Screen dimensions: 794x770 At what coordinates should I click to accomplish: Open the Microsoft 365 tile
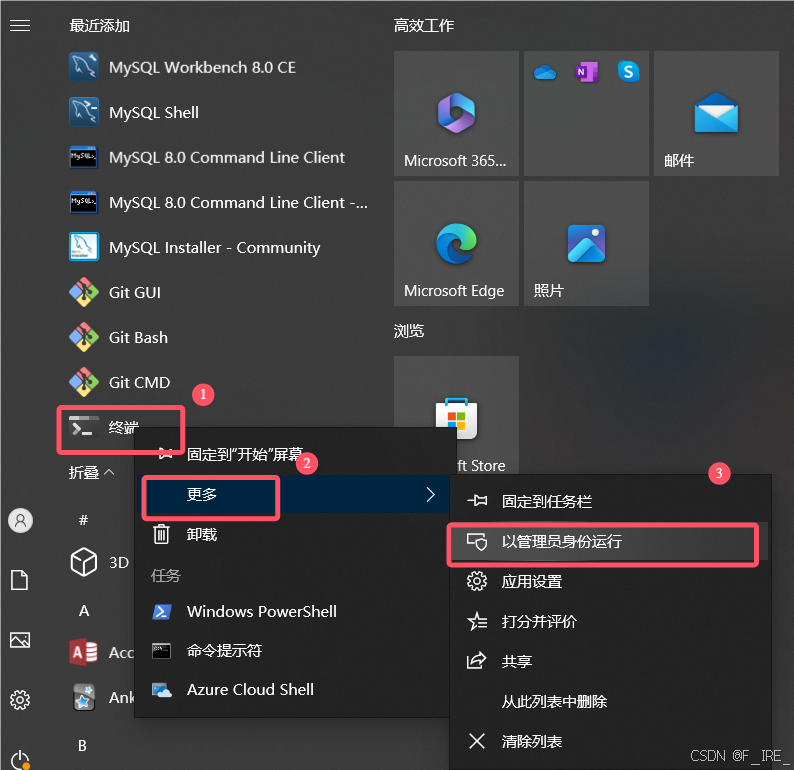click(x=456, y=113)
